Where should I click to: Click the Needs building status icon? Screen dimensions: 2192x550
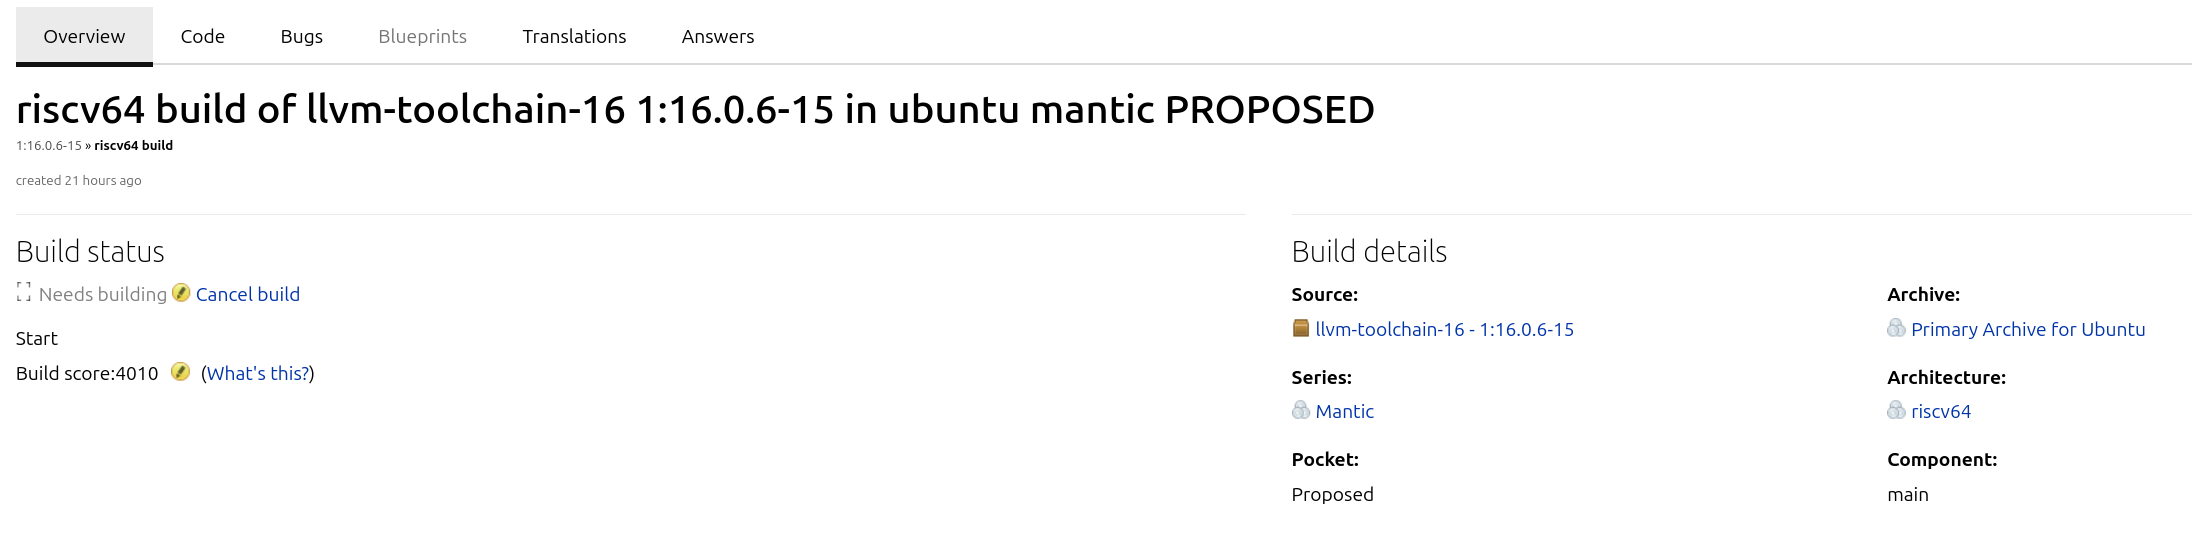pyautogui.click(x=24, y=292)
